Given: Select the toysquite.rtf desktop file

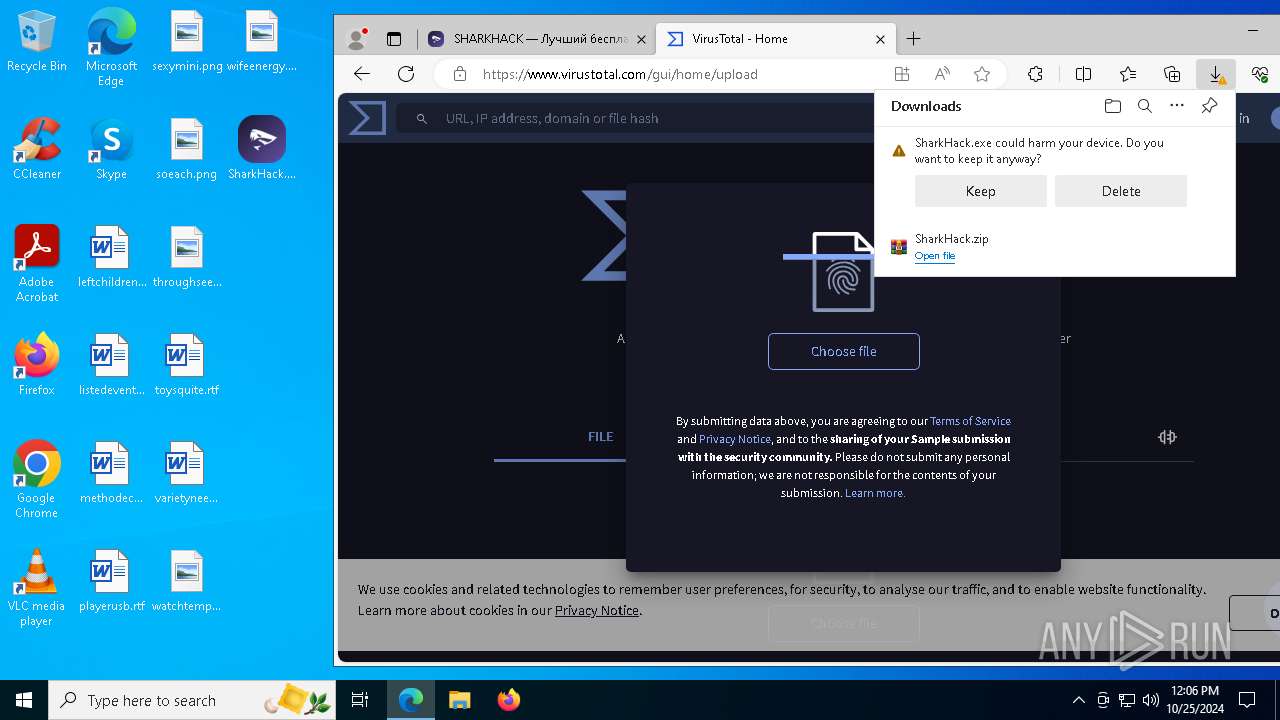Looking at the screenshot, I should pos(187,365).
